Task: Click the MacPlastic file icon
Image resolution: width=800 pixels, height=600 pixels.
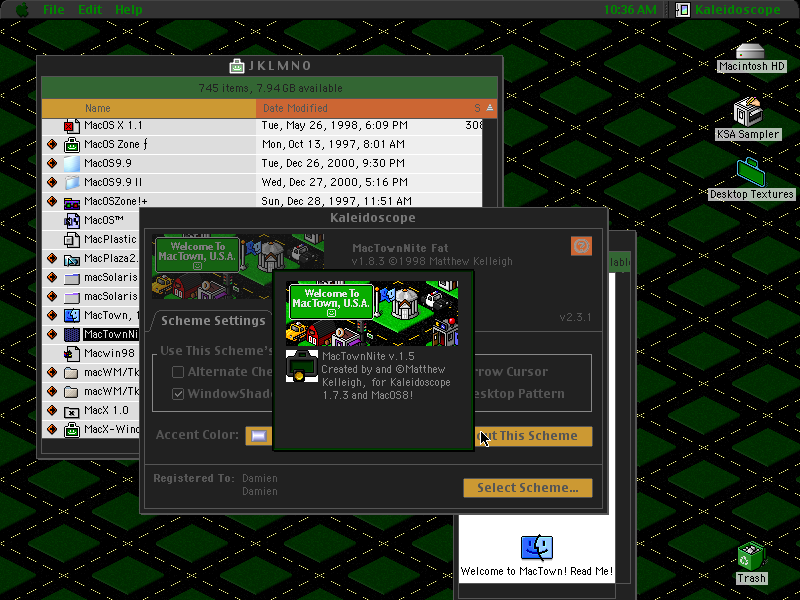Action: coord(71,240)
